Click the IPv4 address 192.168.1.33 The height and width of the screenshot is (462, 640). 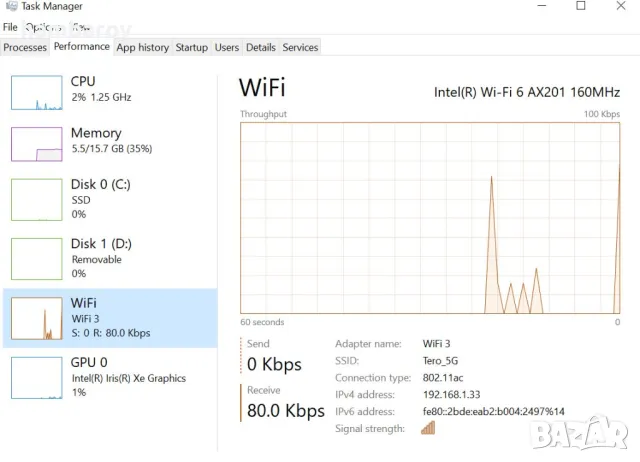(x=452, y=395)
